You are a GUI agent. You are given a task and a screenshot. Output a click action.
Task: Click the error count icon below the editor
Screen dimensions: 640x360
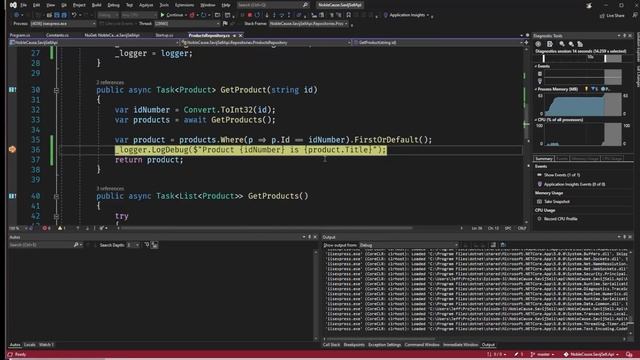pos(45,228)
